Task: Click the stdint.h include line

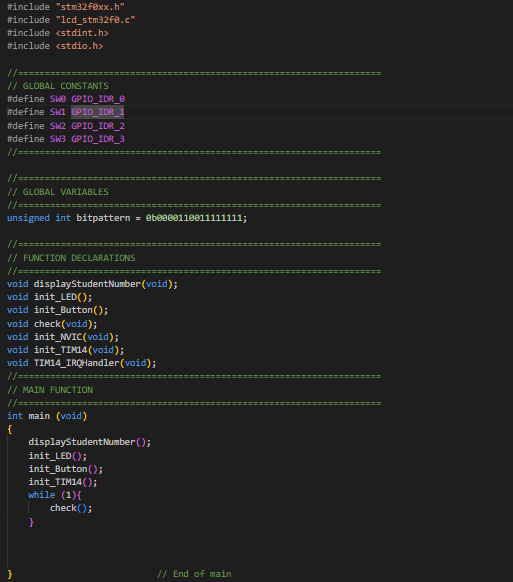Action: click(58, 33)
